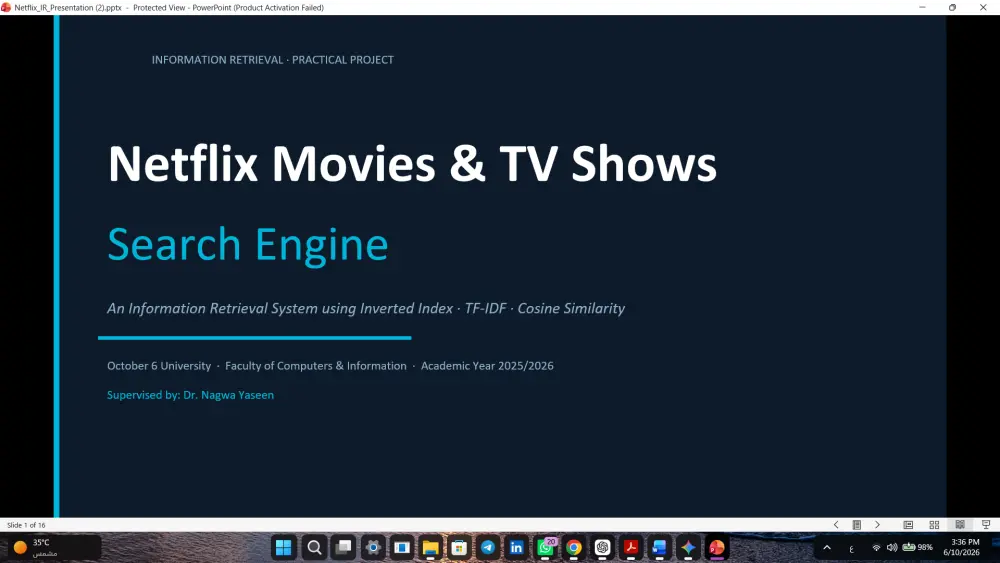
Task: Click the 'An Information Retrieval System' tagline
Action: [x=366, y=309]
